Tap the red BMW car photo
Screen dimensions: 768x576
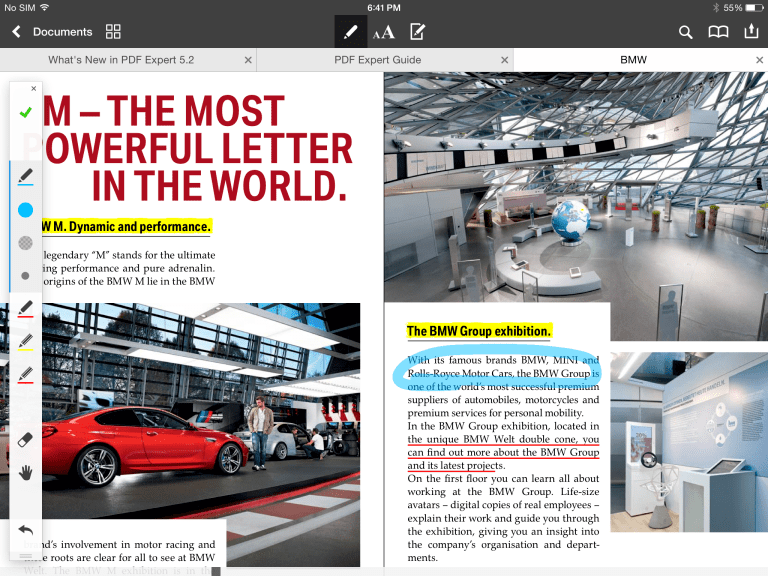[x=180, y=435]
